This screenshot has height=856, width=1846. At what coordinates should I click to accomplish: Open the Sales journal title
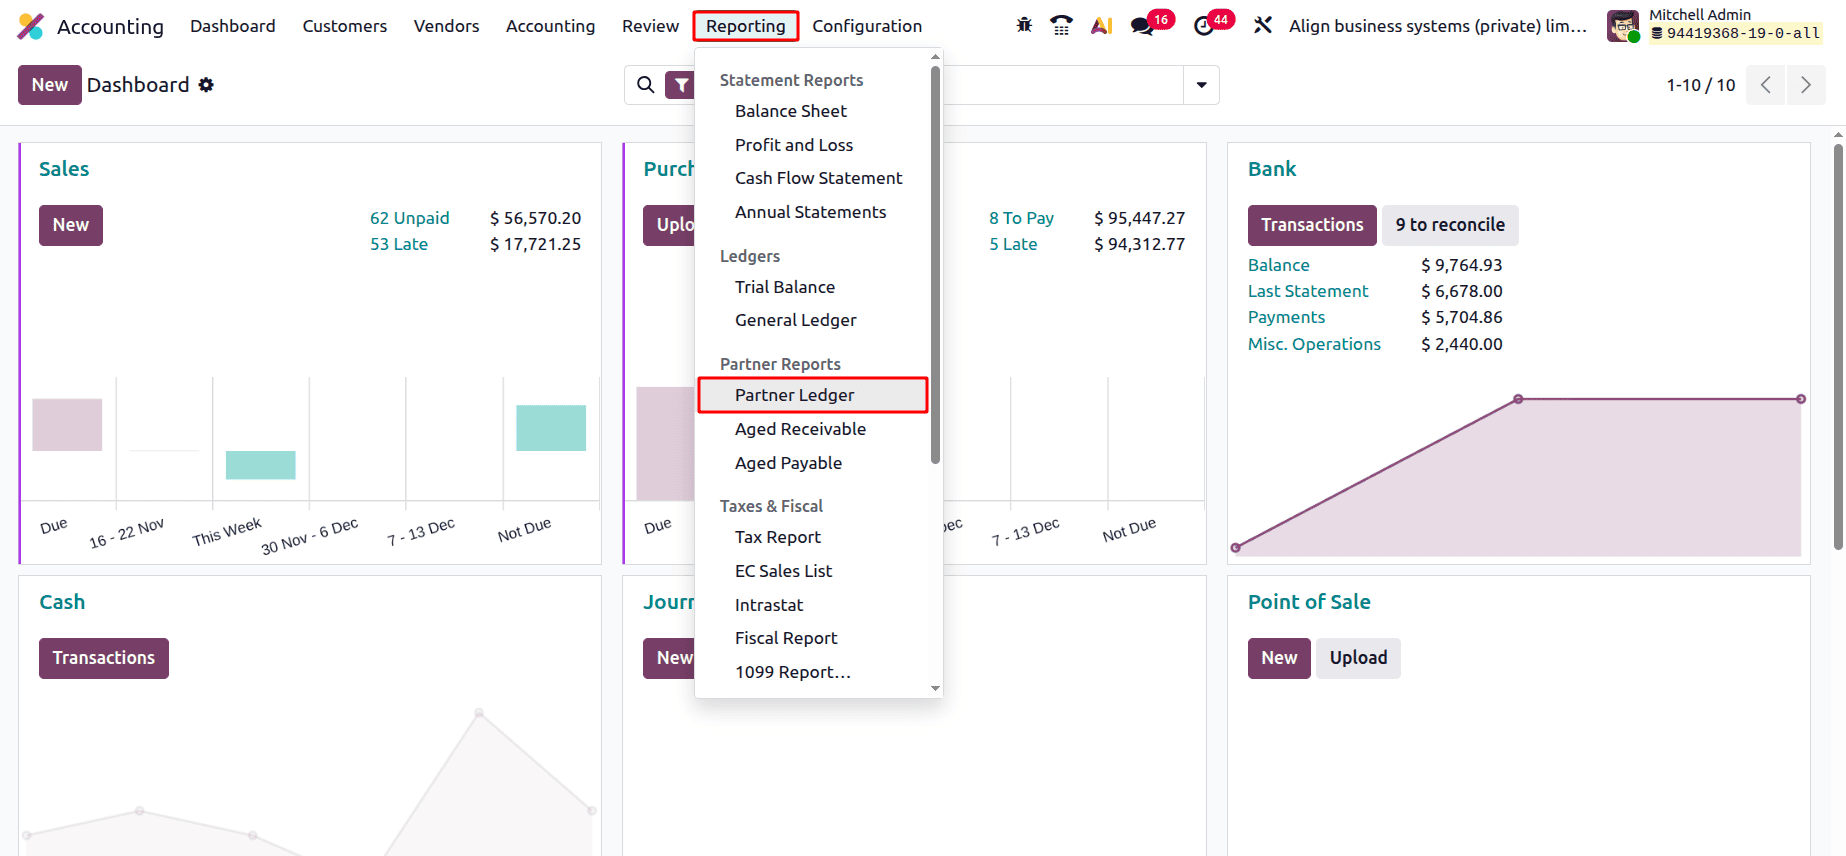tap(64, 169)
